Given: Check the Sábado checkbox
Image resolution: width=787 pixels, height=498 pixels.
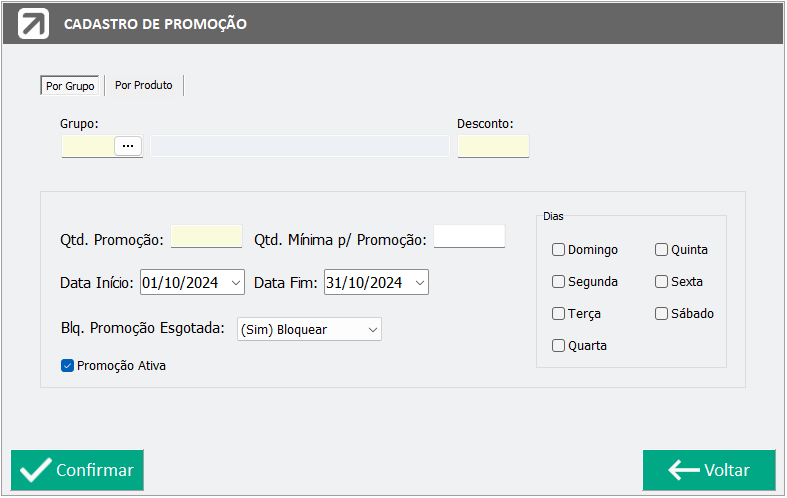Looking at the screenshot, I should (x=662, y=314).
